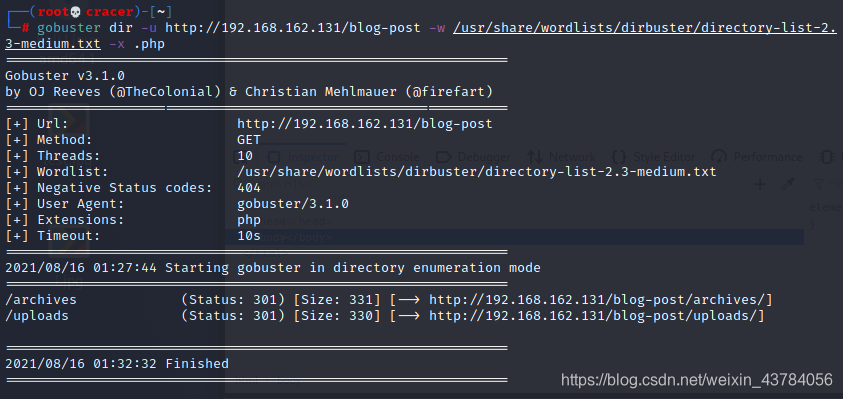843x399 pixels.
Task: Click the csdn blog watermark link
Action: click(x=697, y=380)
